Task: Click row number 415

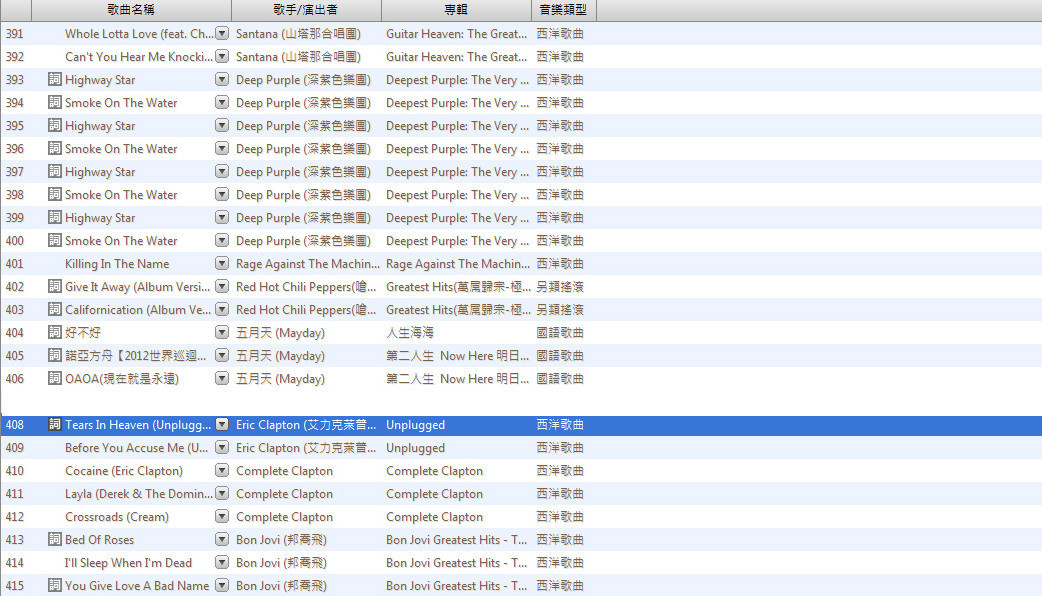Action: click(15, 585)
